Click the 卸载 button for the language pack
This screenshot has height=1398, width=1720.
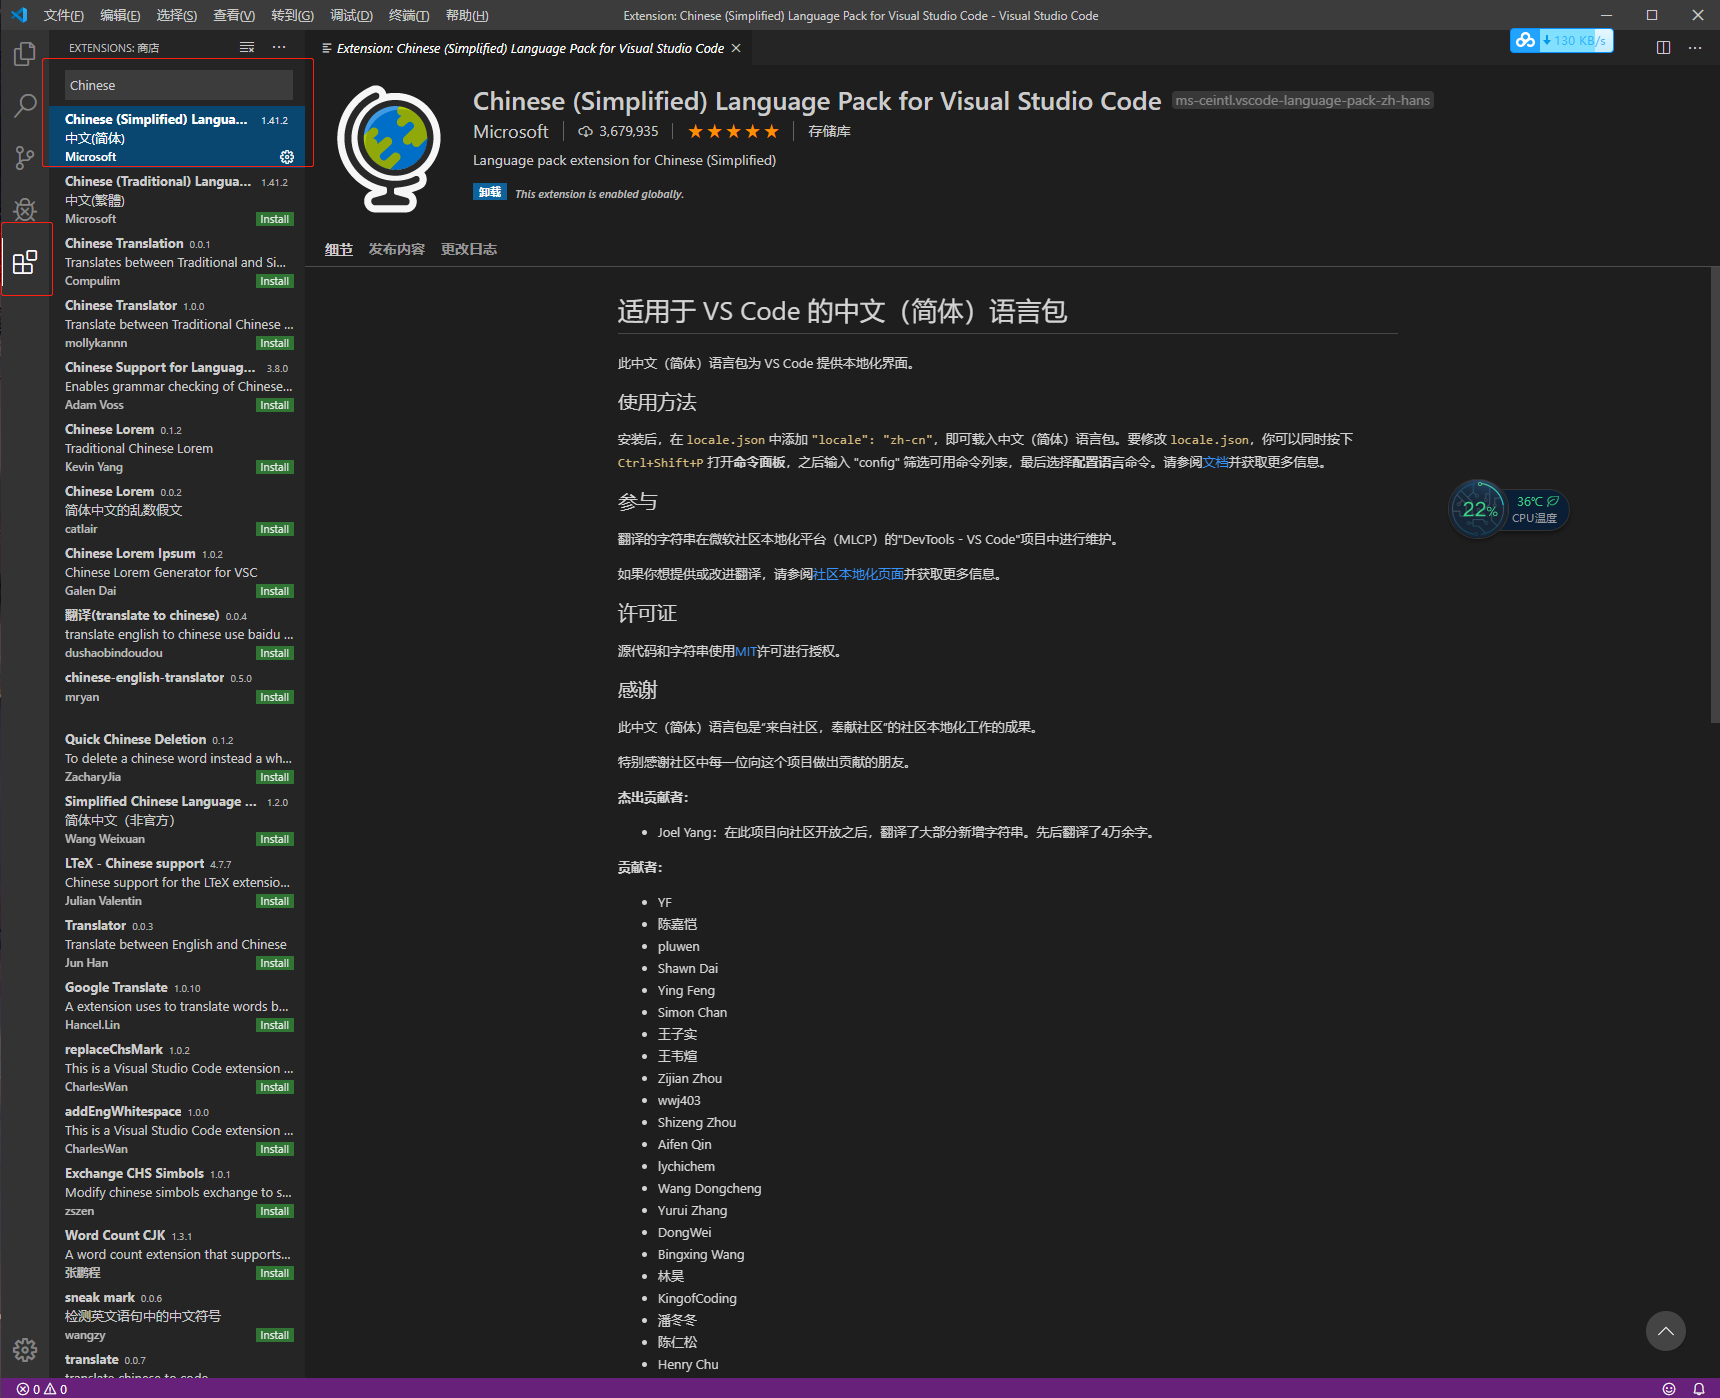(x=489, y=192)
